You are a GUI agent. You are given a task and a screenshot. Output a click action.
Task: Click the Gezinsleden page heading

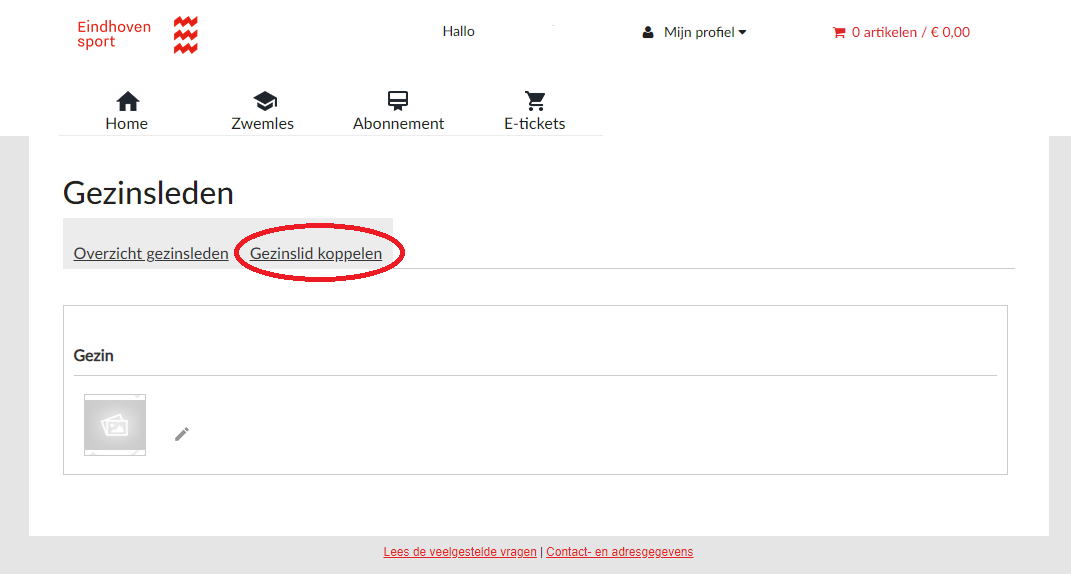pos(148,193)
